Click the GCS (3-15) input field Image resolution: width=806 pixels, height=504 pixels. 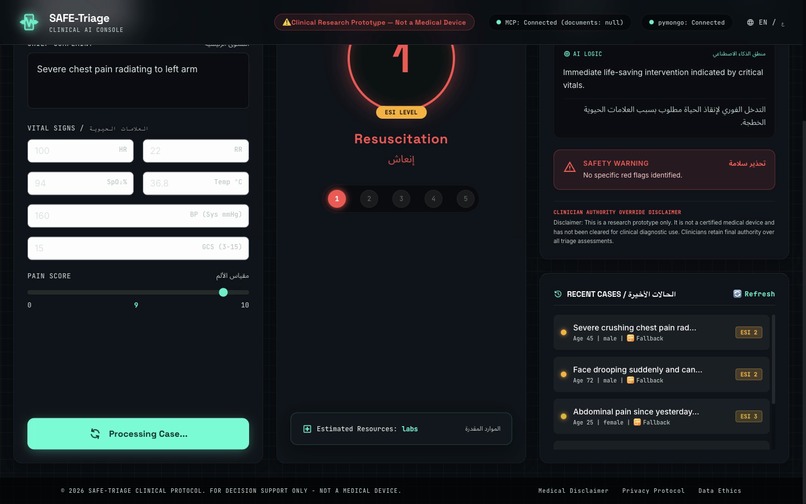pyautogui.click(x=138, y=248)
